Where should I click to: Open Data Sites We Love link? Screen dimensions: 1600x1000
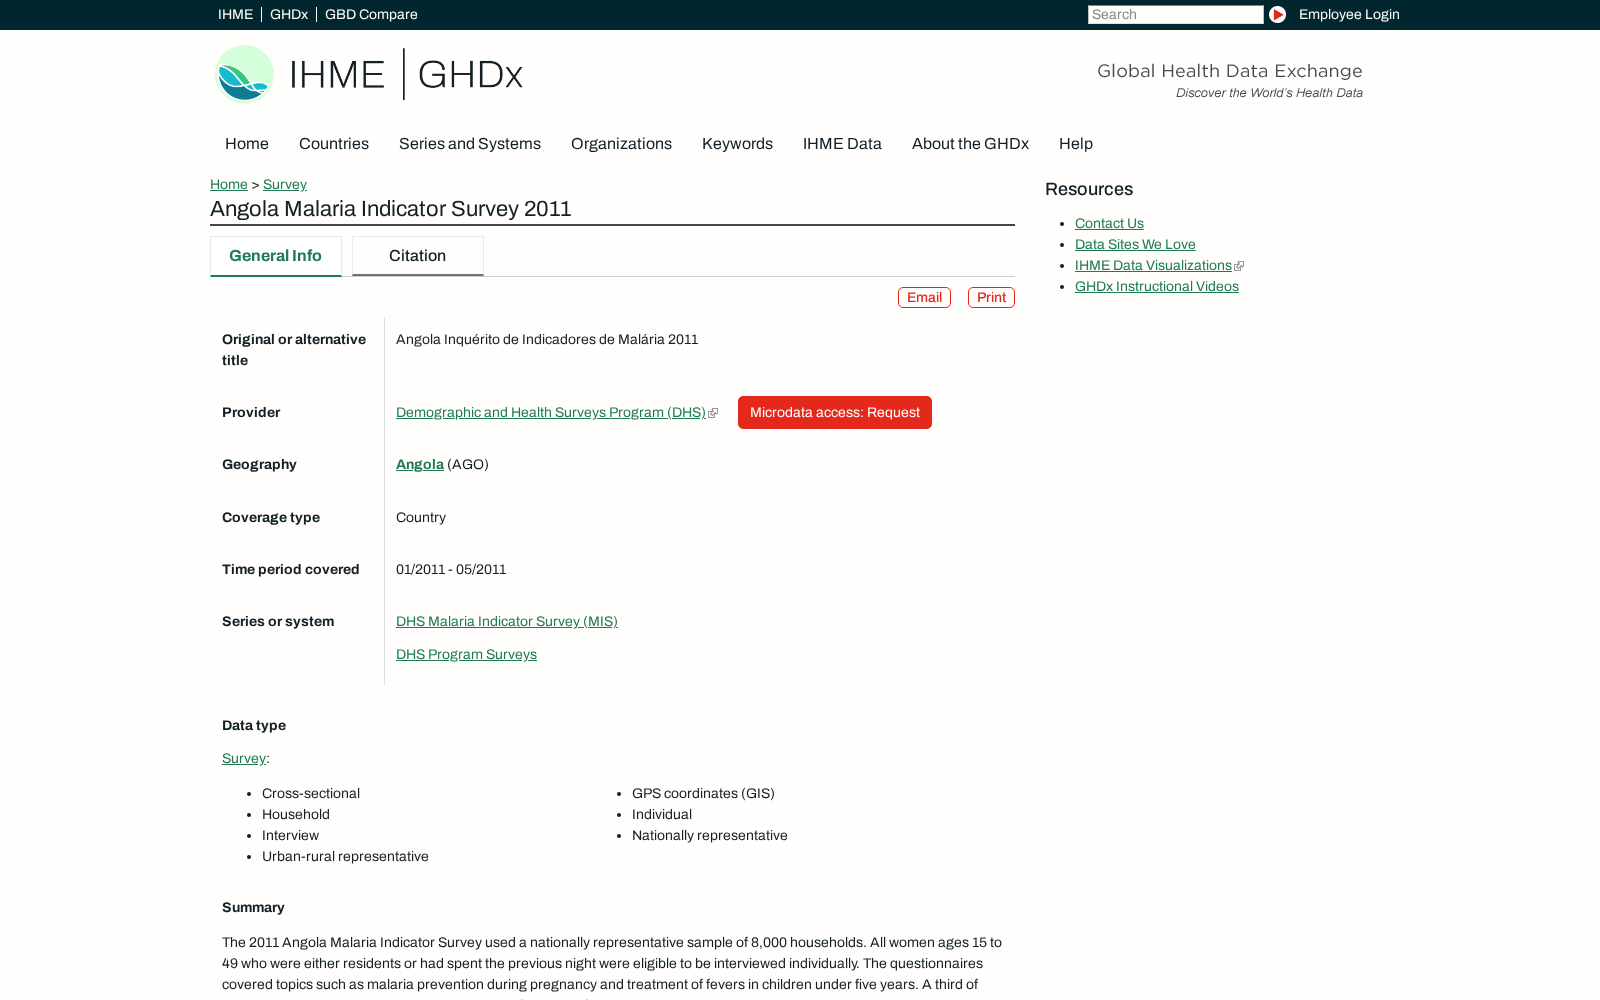point(1135,245)
